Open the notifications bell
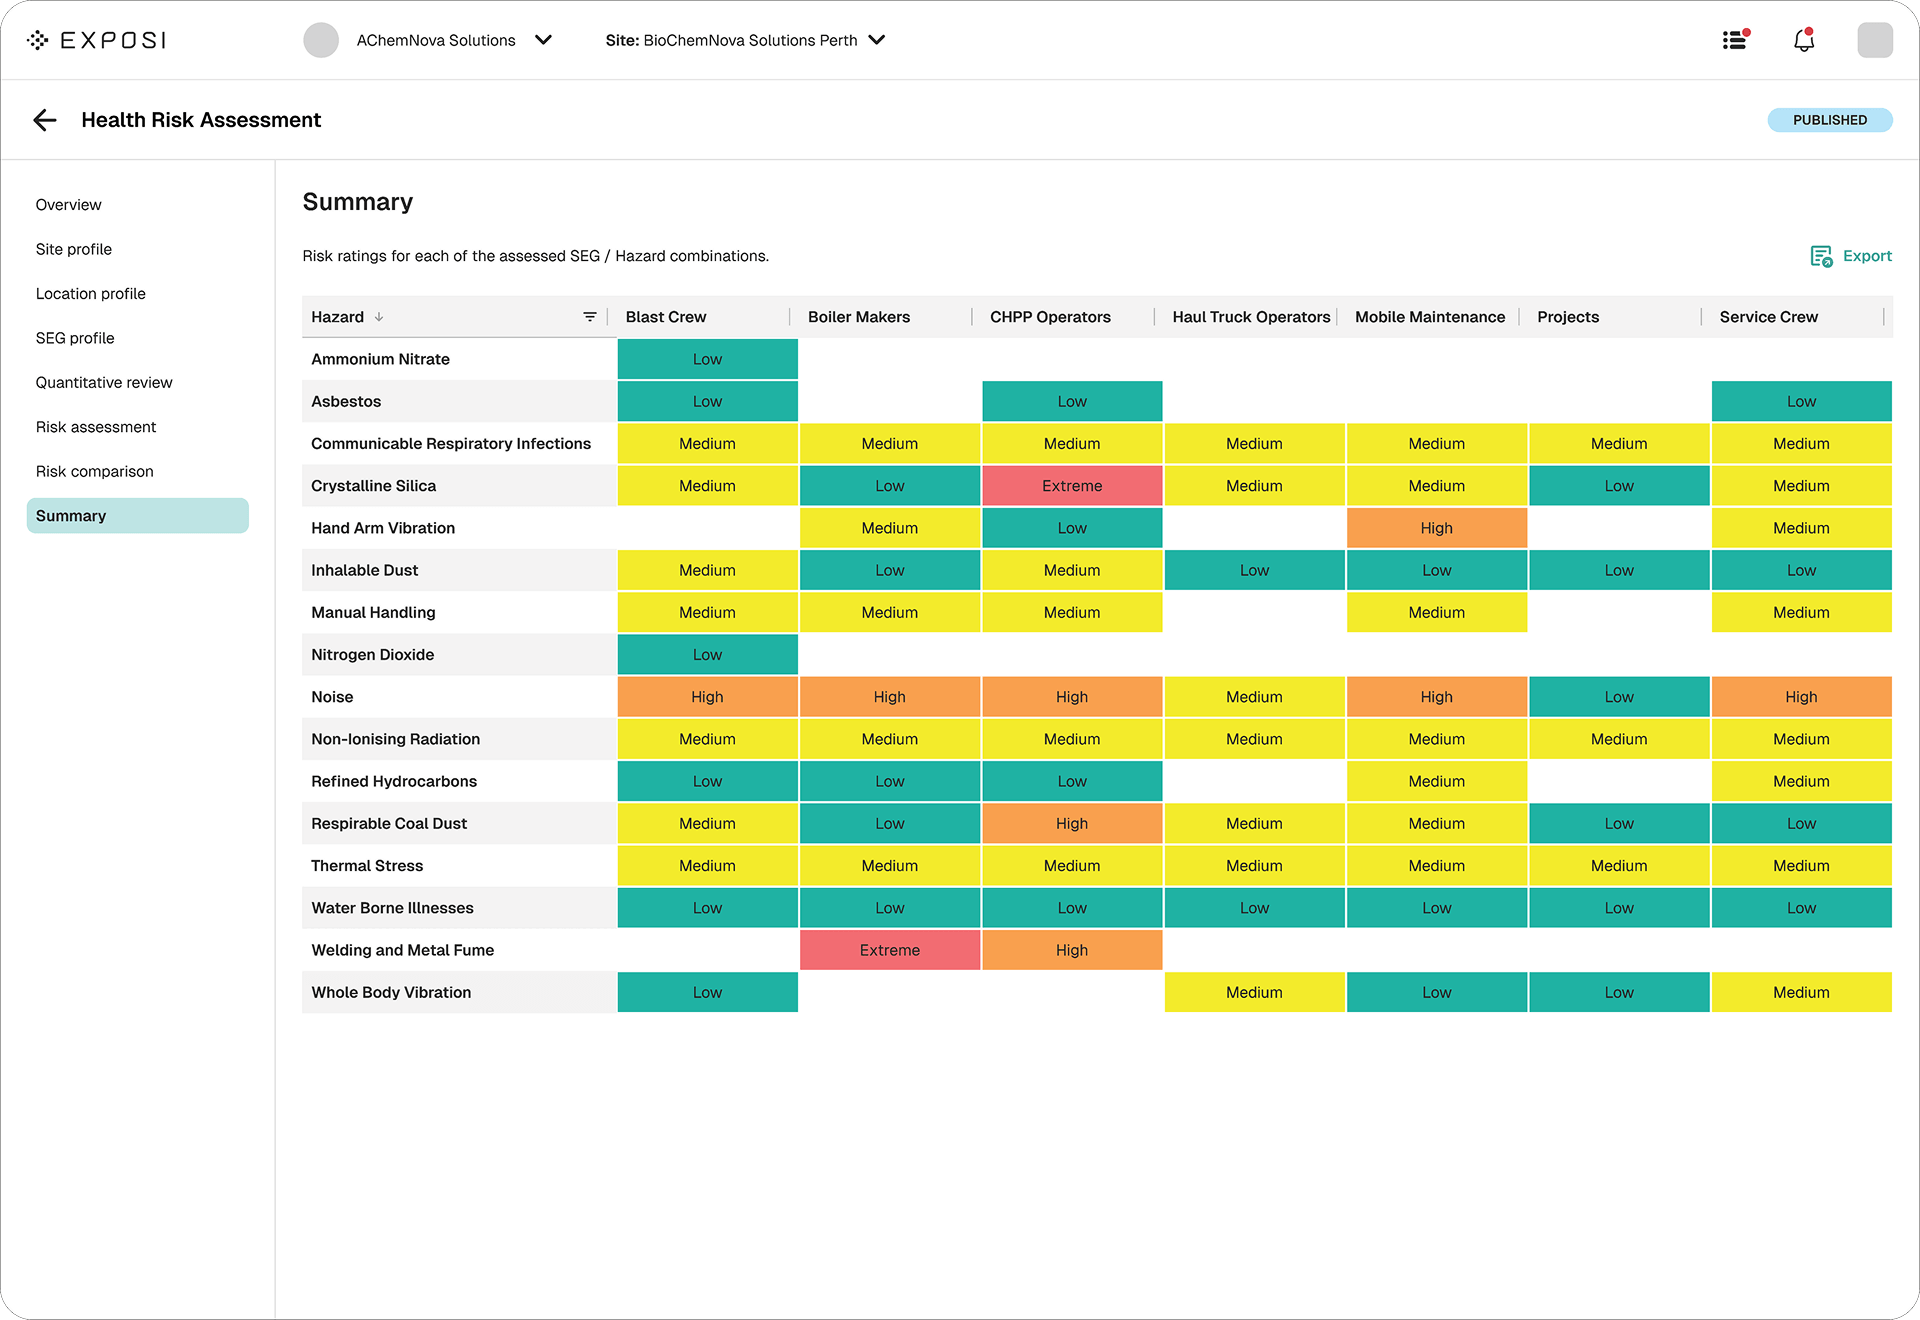 point(1803,40)
